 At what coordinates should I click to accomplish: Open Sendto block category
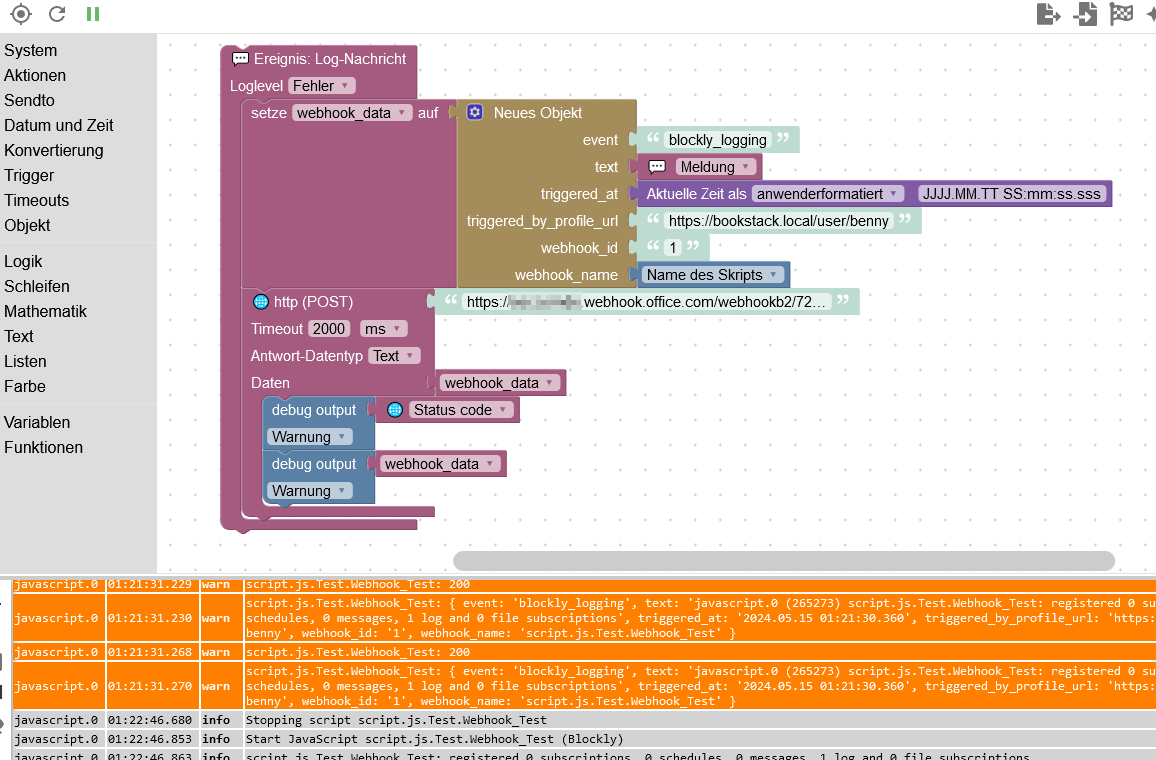[29, 100]
